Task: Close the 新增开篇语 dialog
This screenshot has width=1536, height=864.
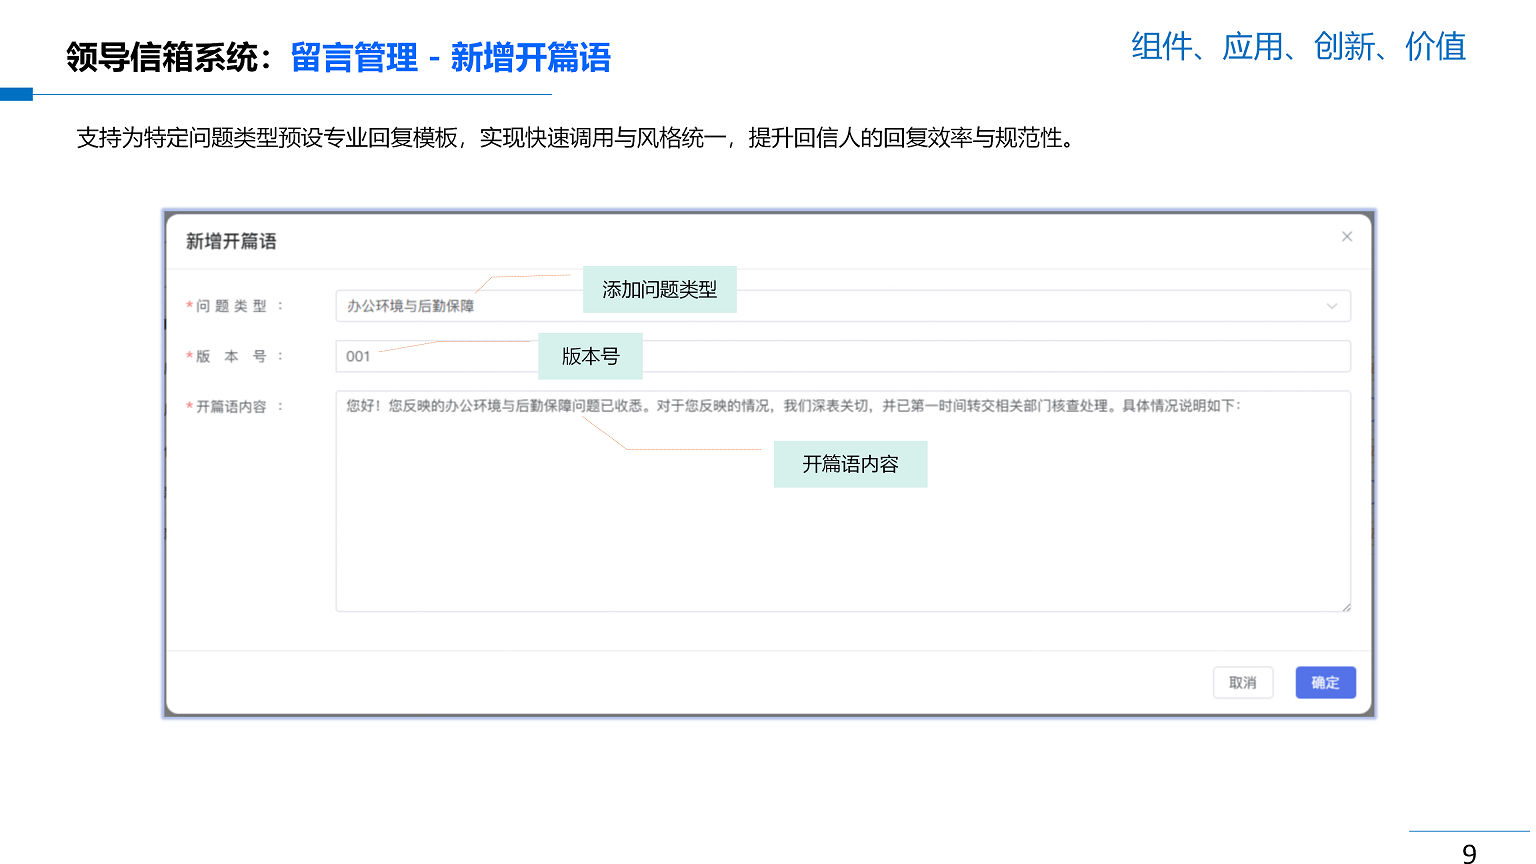Action: pos(1347,236)
